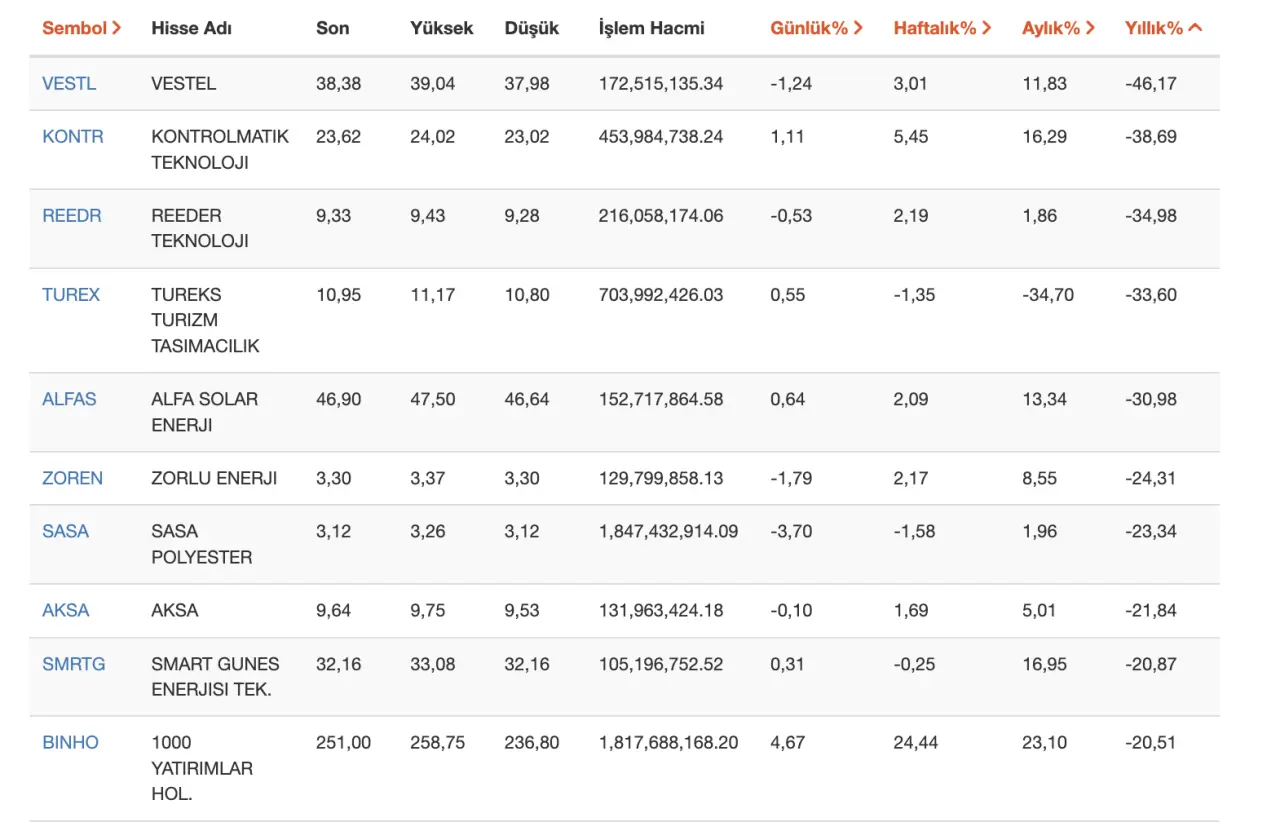The height and width of the screenshot is (822, 1280).
Task: Click the TUREX ticker link
Action: point(71,295)
